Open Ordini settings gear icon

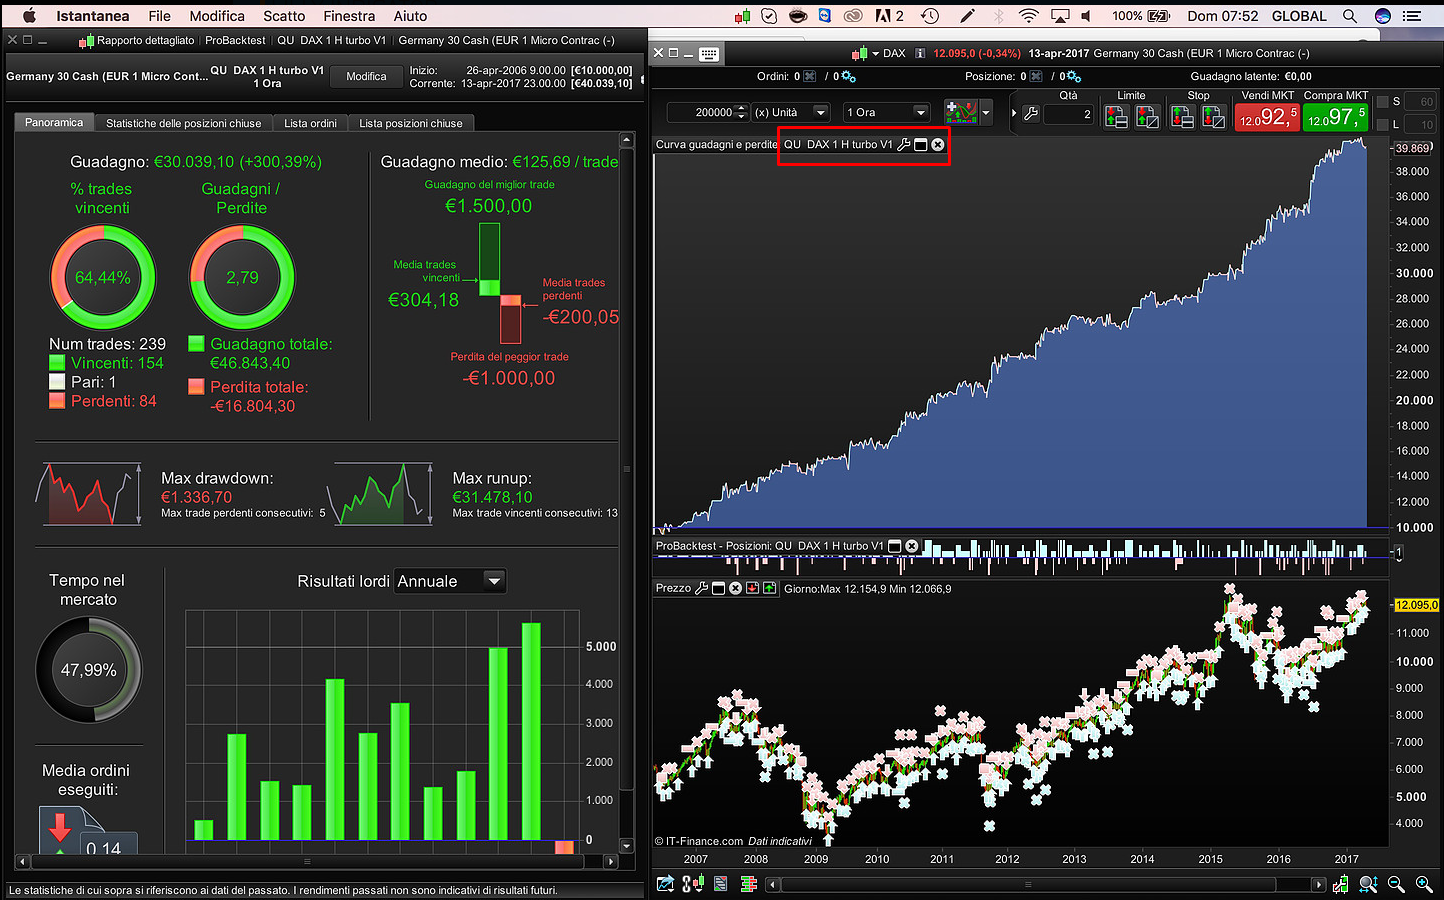[848, 76]
